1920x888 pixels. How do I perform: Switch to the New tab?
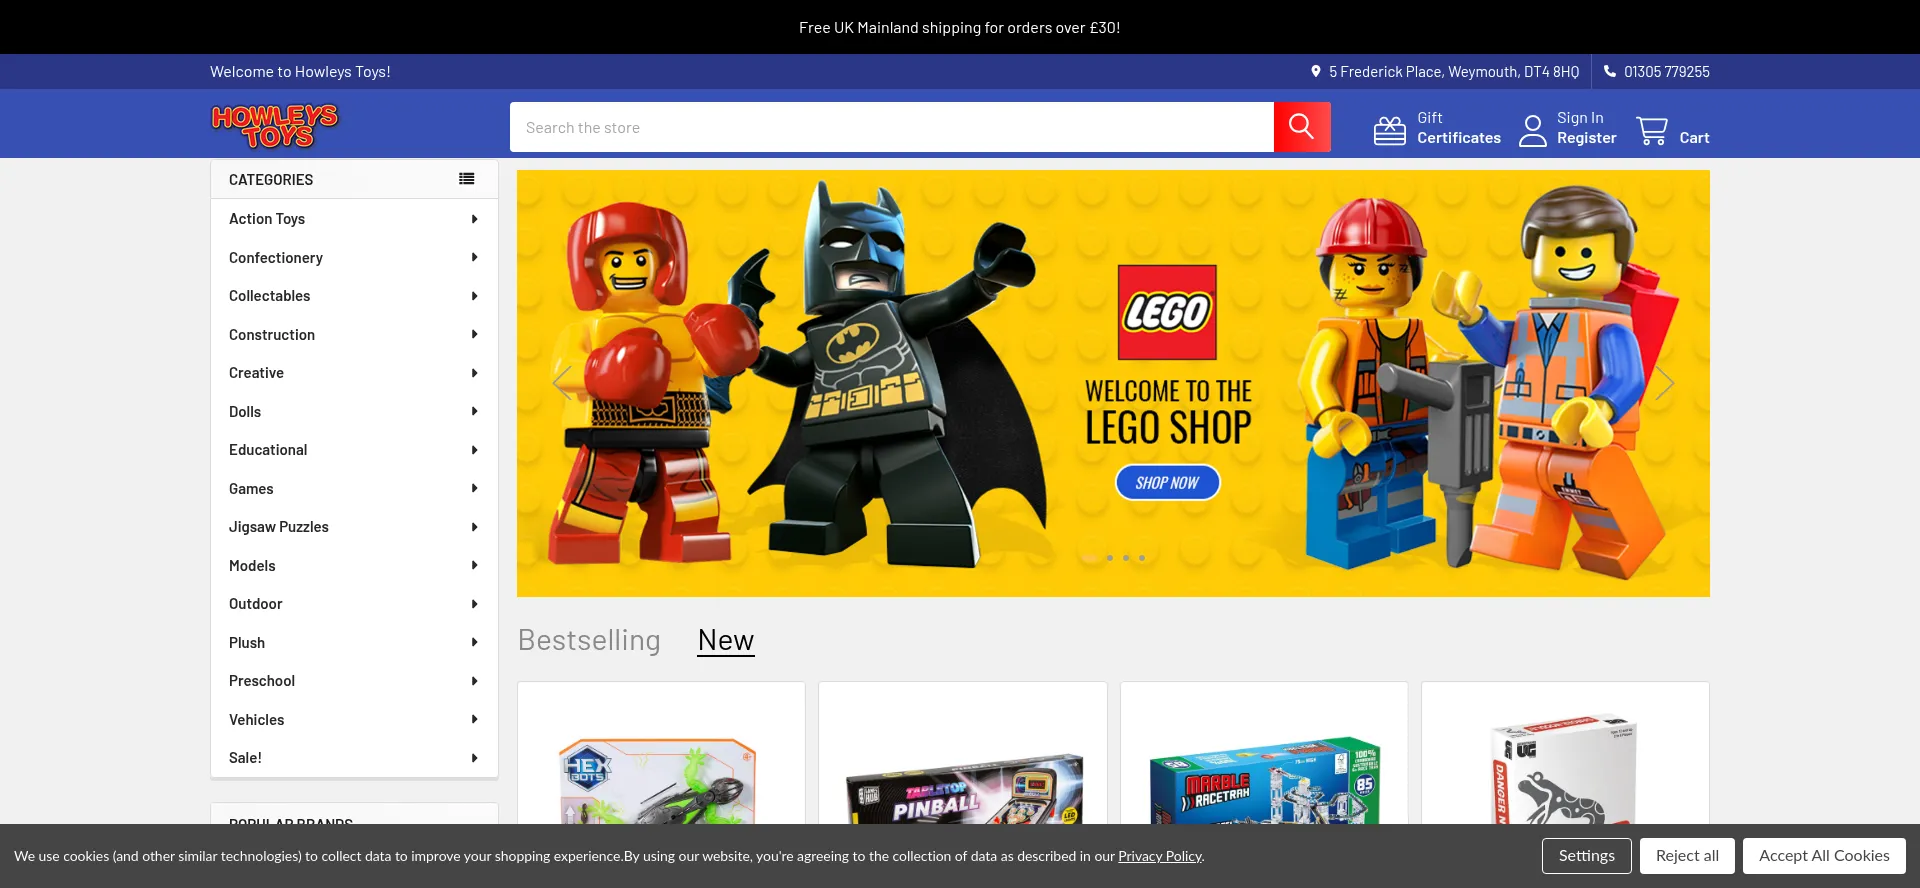coord(726,640)
